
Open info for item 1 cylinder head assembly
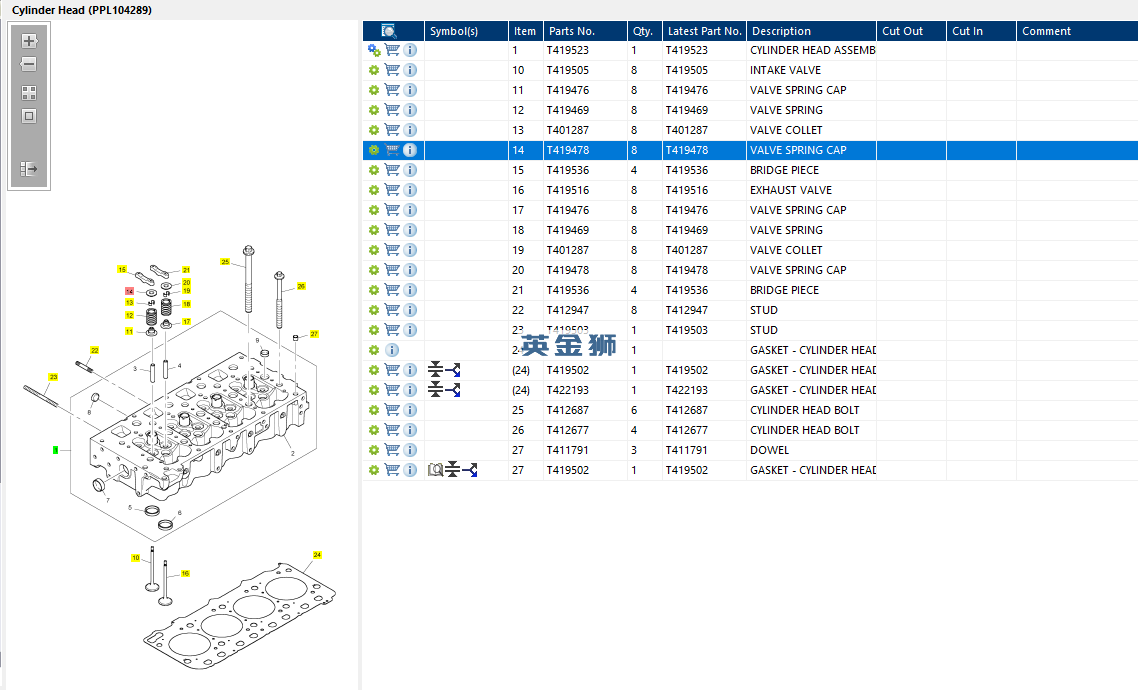(x=410, y=50)
